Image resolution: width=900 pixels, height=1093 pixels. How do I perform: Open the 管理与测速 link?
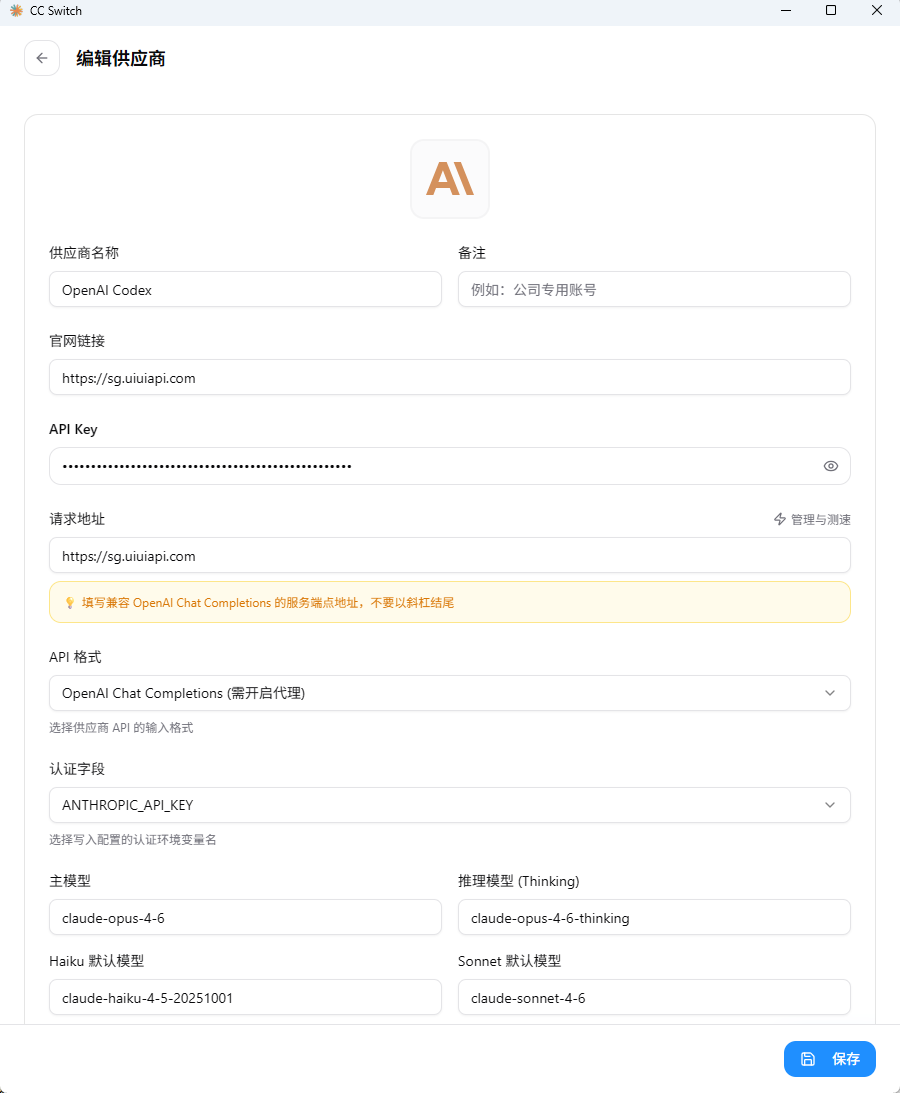click(x=820, y=520)
